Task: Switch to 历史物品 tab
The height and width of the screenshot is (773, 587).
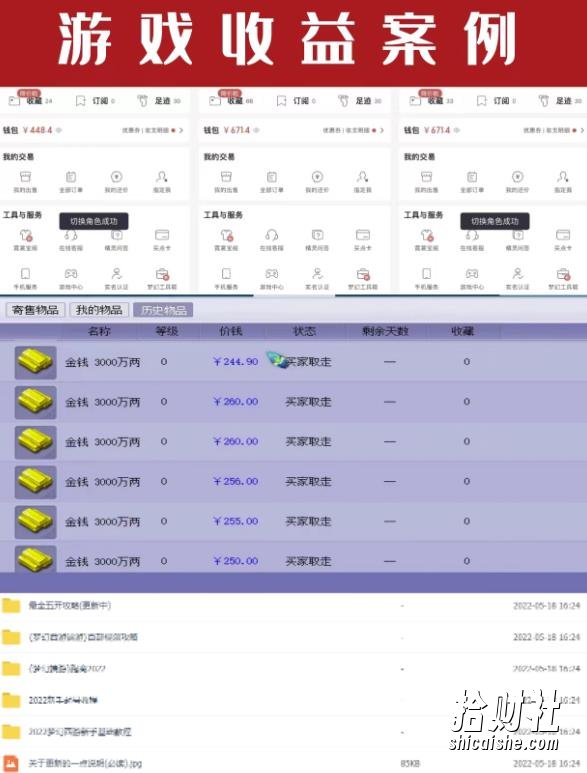Action: pyautogui.click(x=163, y=310)
